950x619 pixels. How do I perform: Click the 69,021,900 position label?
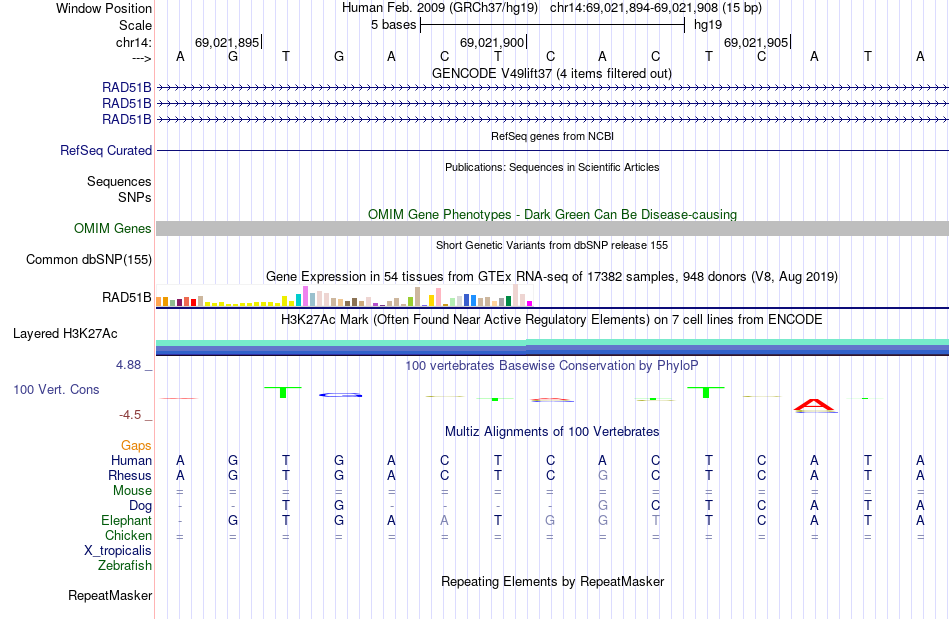(x=491, y=42)
